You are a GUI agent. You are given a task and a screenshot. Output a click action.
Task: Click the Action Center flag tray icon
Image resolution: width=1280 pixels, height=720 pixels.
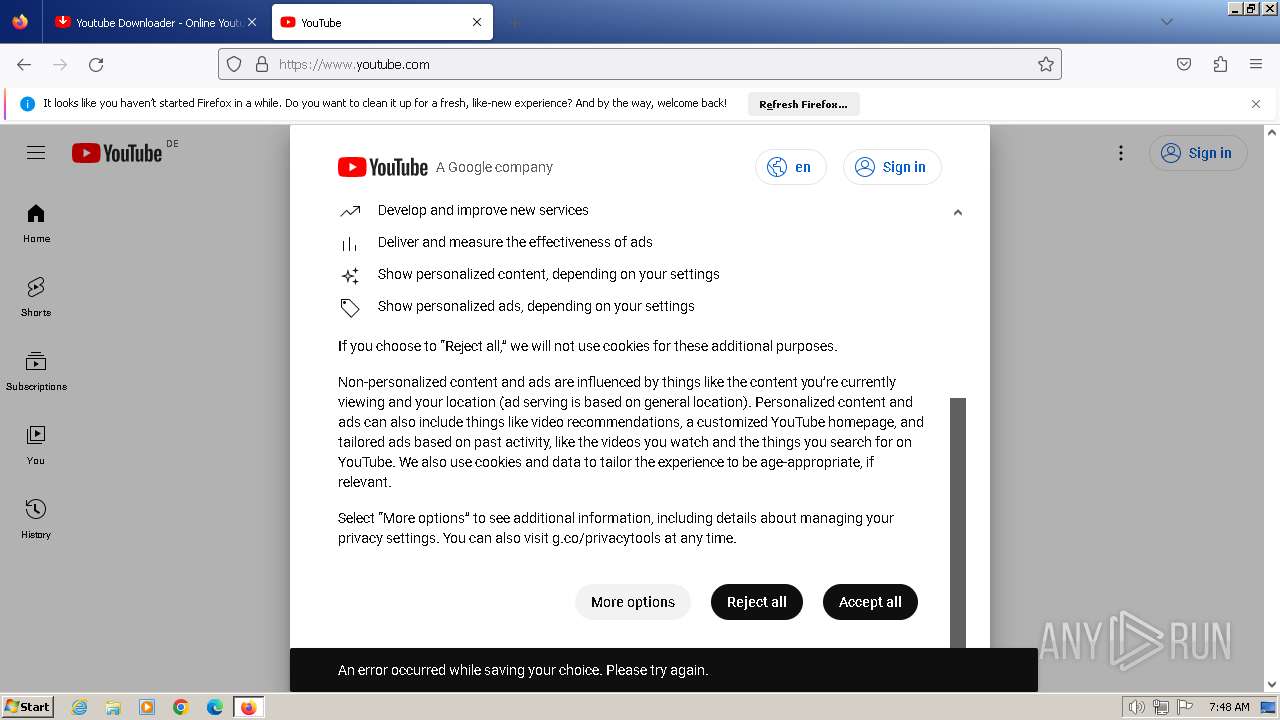coord(1185,707)
